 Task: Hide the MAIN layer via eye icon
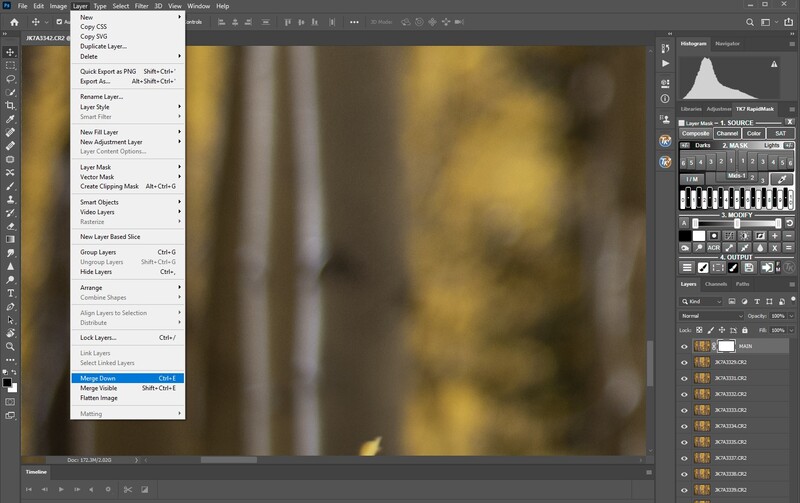pos(684,346)
